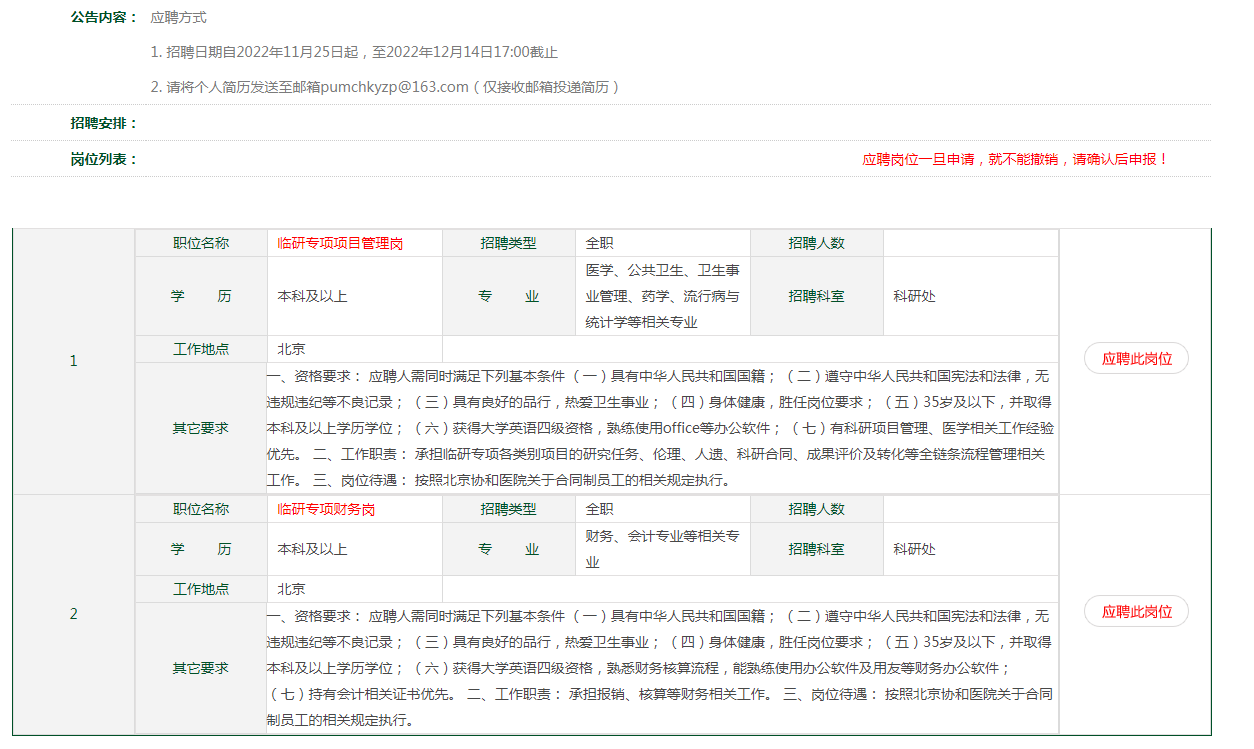Click 全职 recruitment type in the first position
Viewport: 1254px width, 749px height.
click(600, 243)
